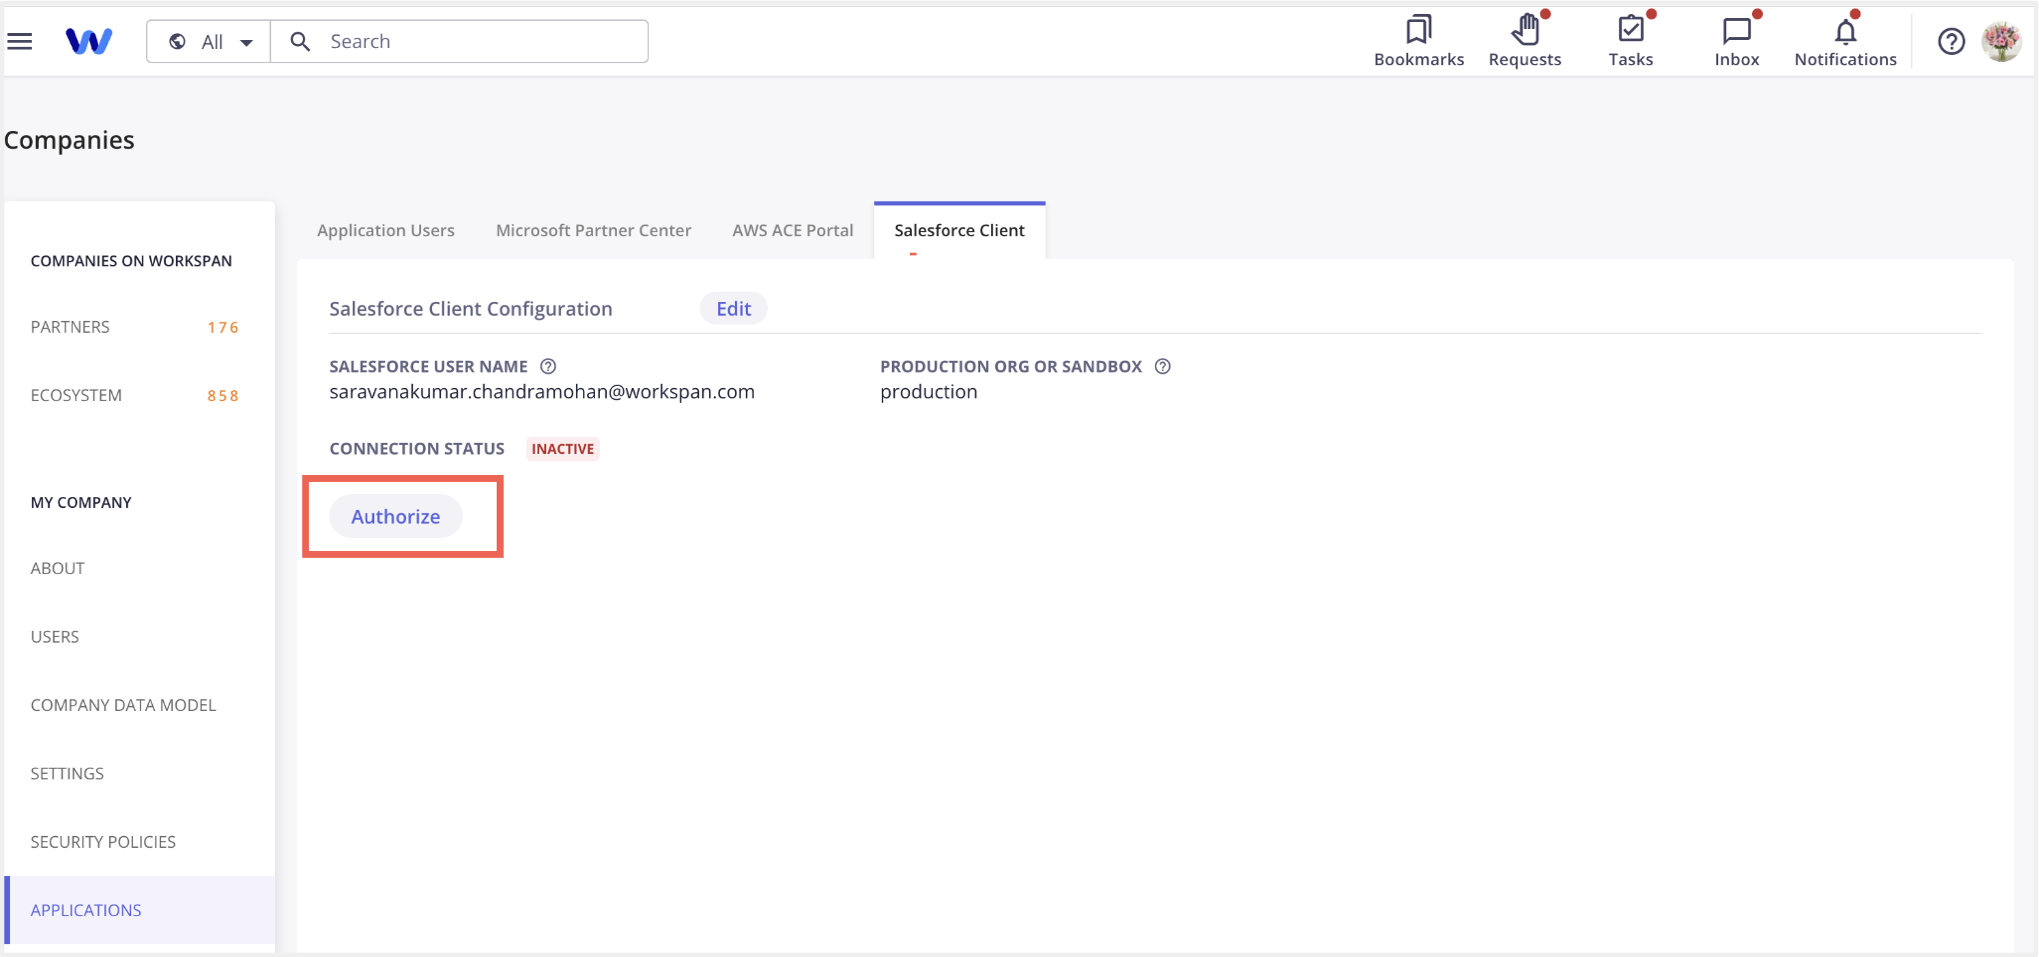Show Production Org or Sandbox help tooltip
This screenshot has height=957, width=2039.
[x=1162, y=366]
